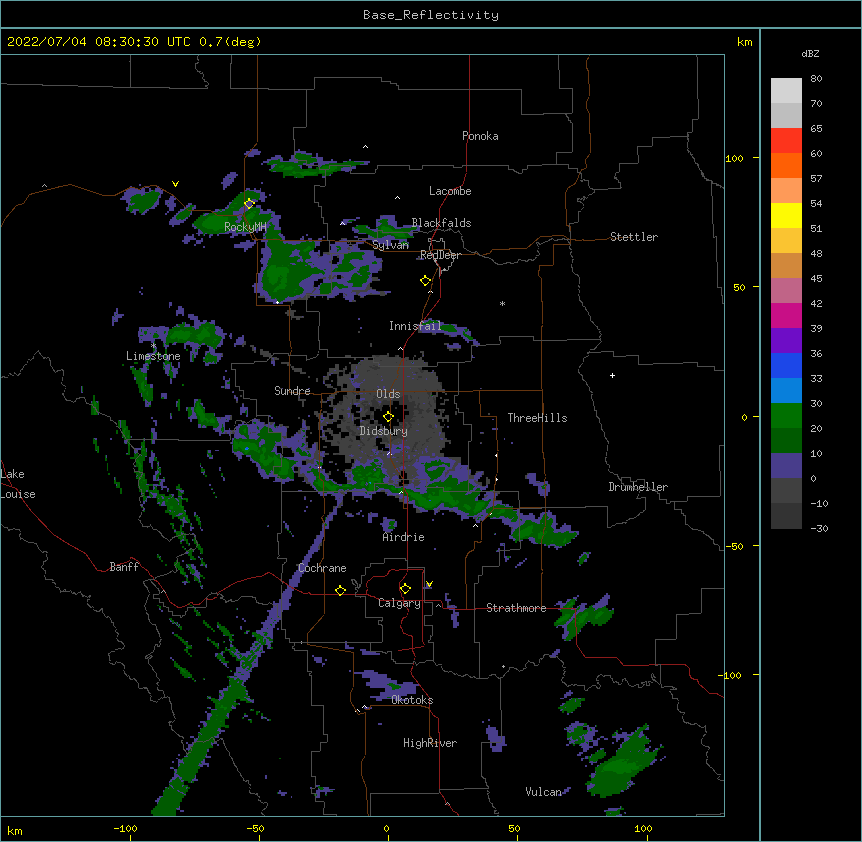Pick the yellow 51–54 dBZ legend swatch
The image size is (862, 842).
coord(786,215)
